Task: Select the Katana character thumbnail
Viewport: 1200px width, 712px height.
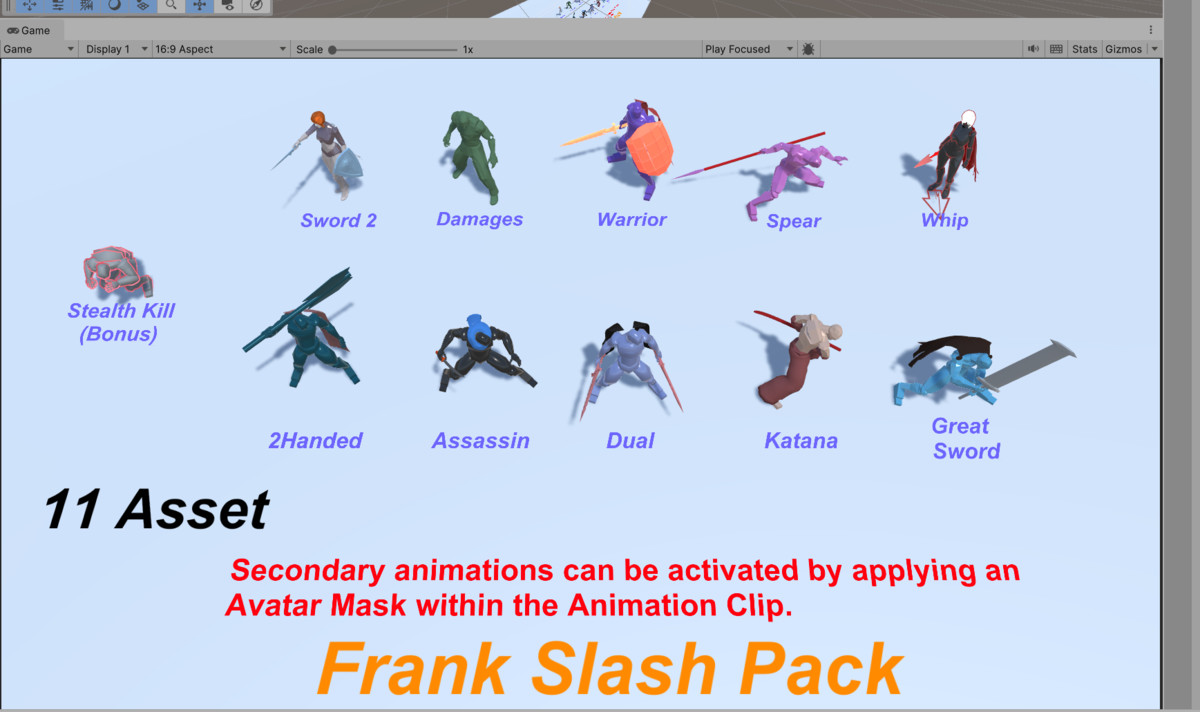Action: [800, 360]
